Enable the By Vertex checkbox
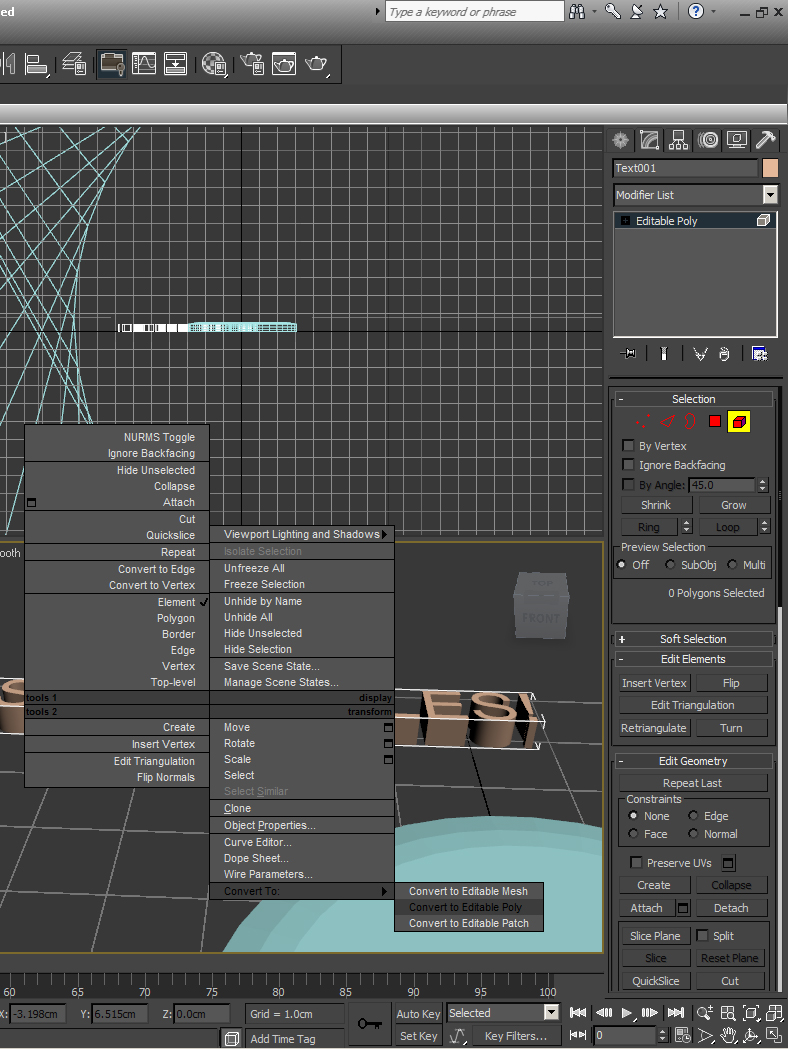 [x=628, y=445]
